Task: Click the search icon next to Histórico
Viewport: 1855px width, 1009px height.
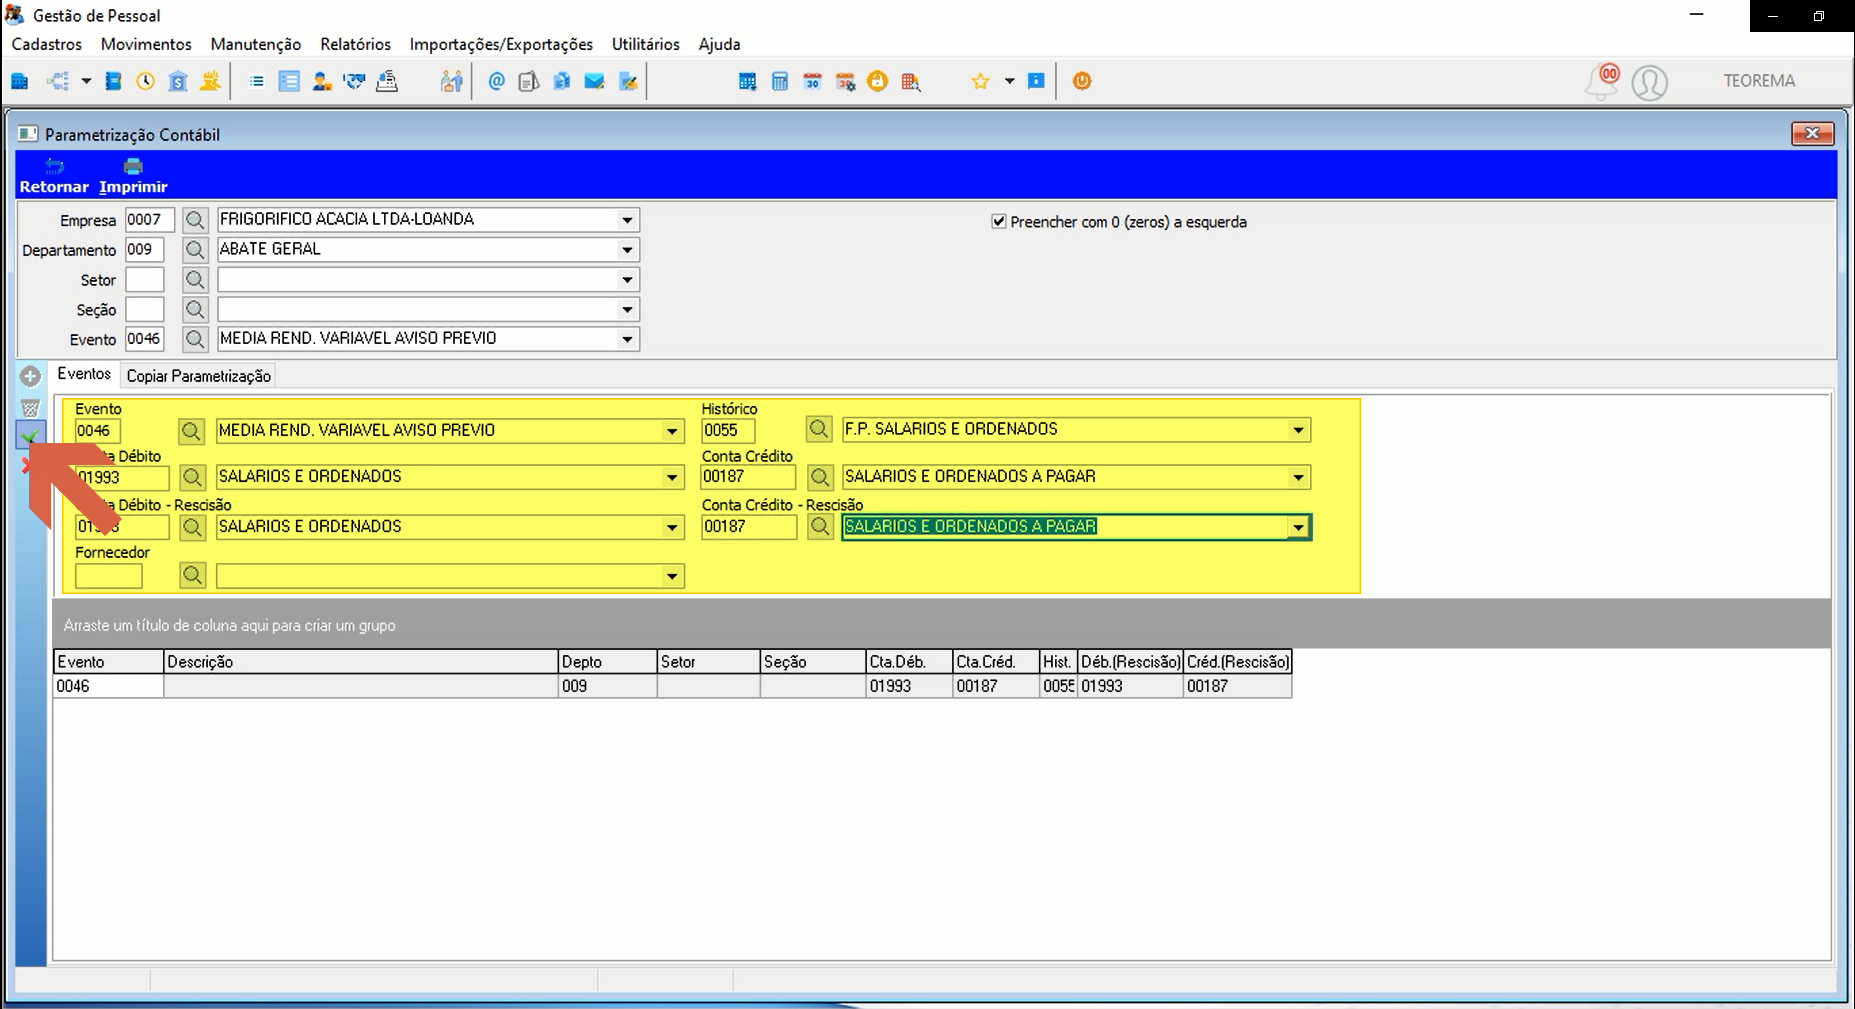Action: pyautogui.click(x=819, y=429)
